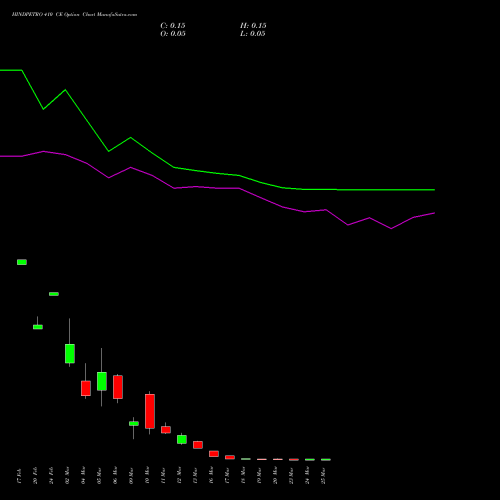Click the green candle above 24 Feb
Image resolution: width=500 pixels, height=500 pixels.
coord(54,294)
